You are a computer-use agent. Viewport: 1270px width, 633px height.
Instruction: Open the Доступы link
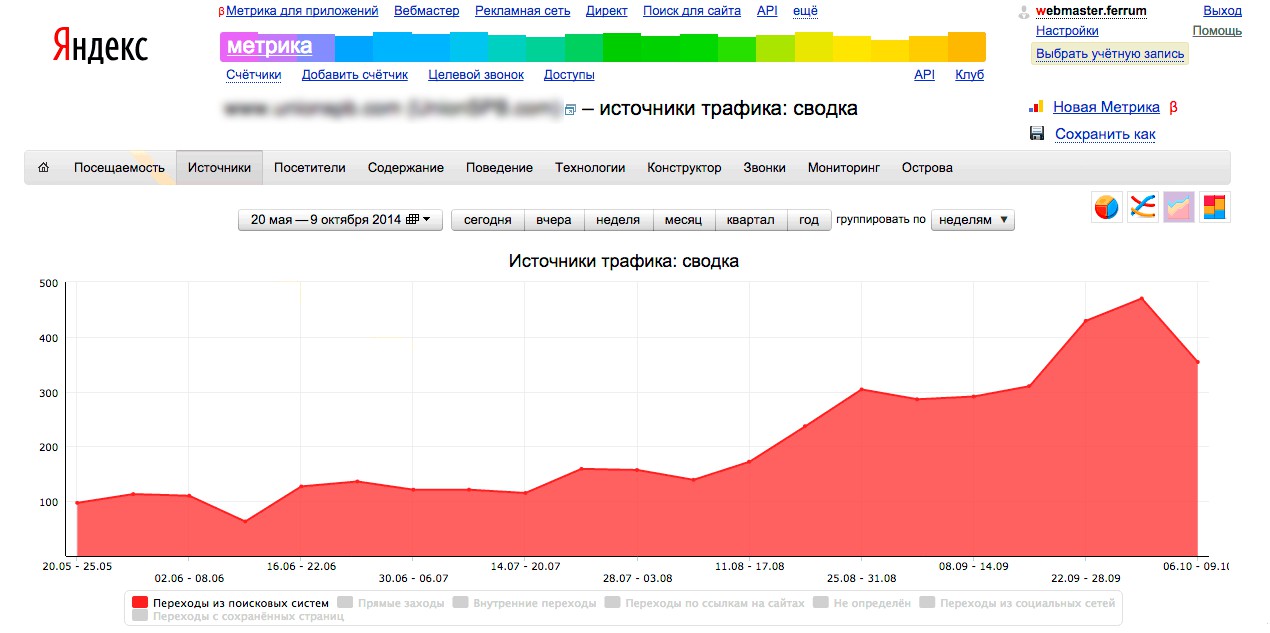(569, 75)
